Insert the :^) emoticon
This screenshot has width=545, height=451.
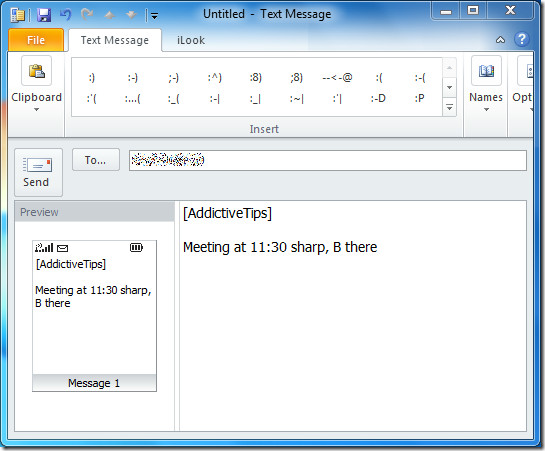click(x=214, y=77)
